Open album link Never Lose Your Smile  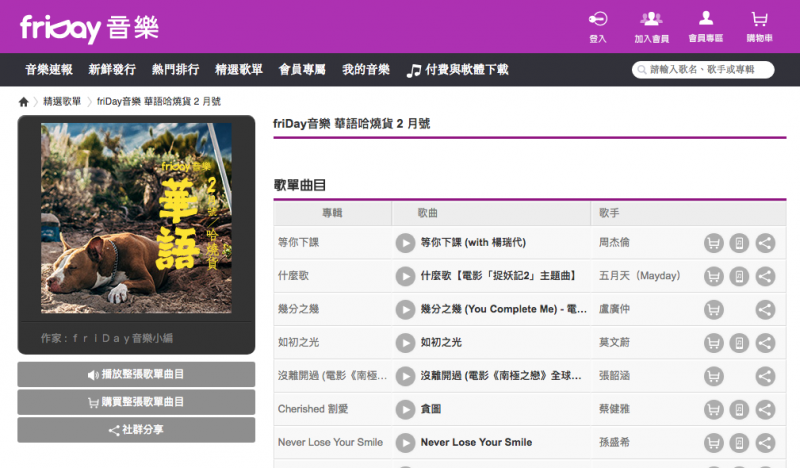tap(331, 442)
